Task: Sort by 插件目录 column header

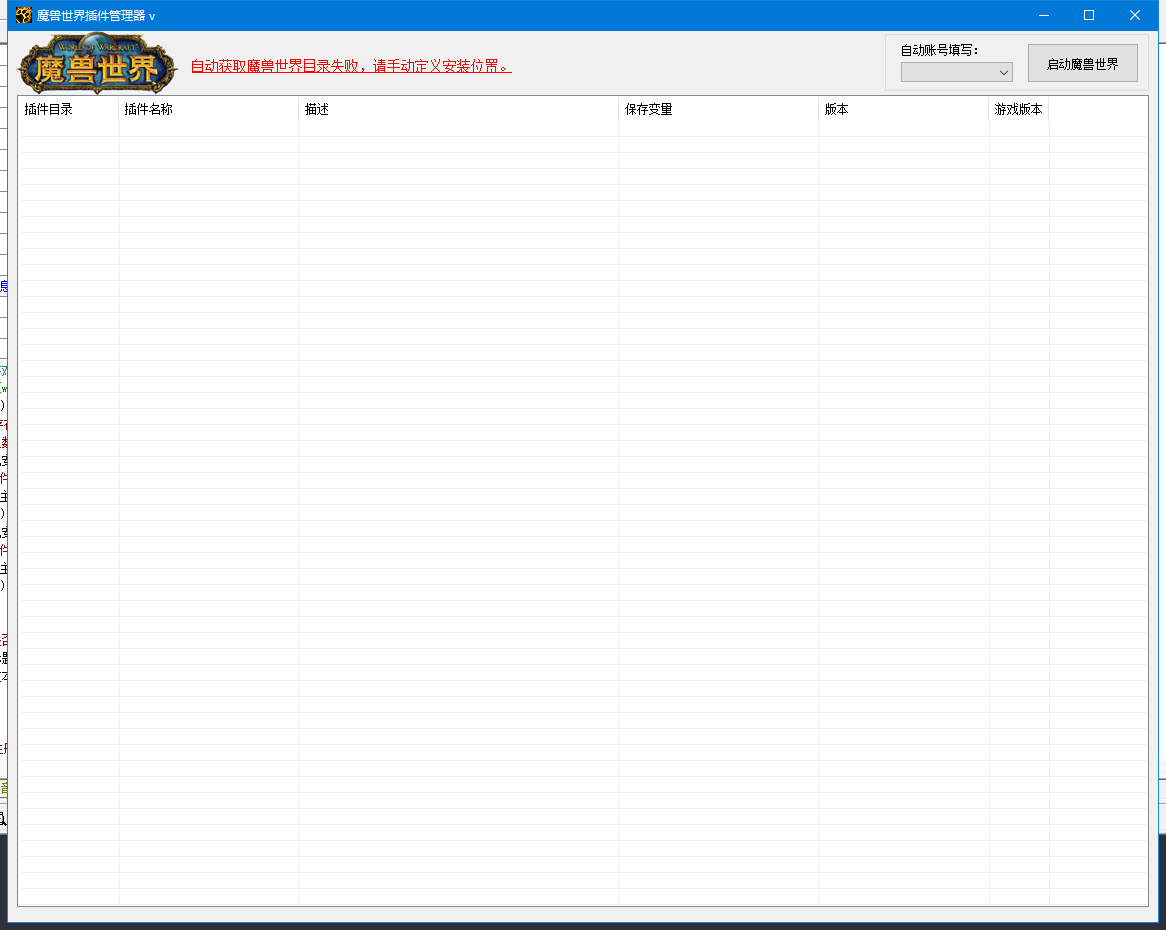Action: click(68, 109)
